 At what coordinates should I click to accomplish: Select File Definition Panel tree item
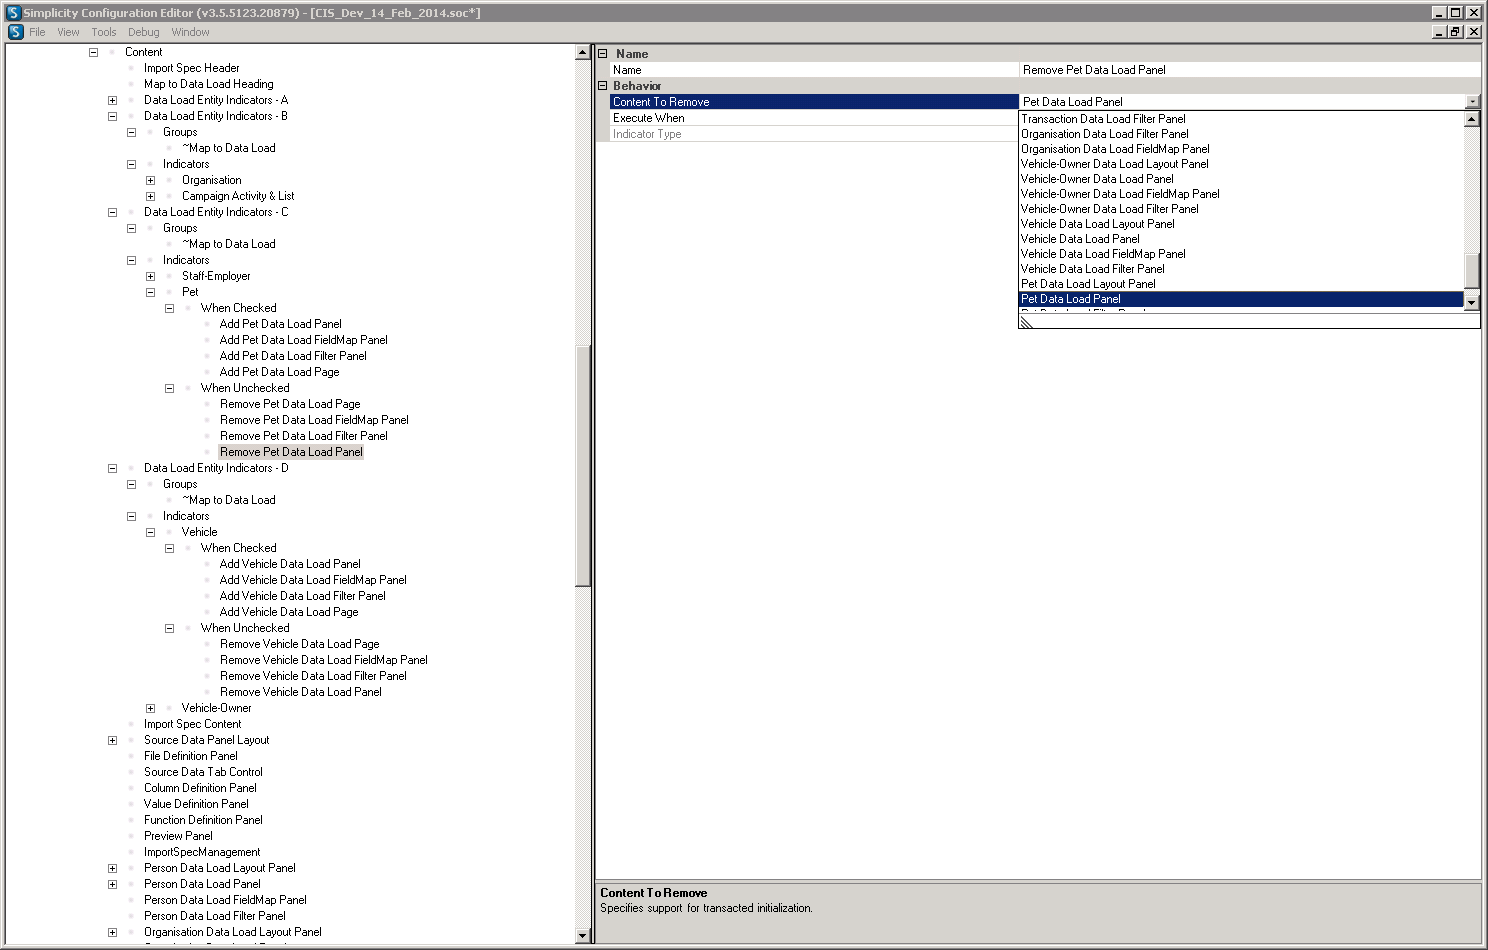(190, 756)
